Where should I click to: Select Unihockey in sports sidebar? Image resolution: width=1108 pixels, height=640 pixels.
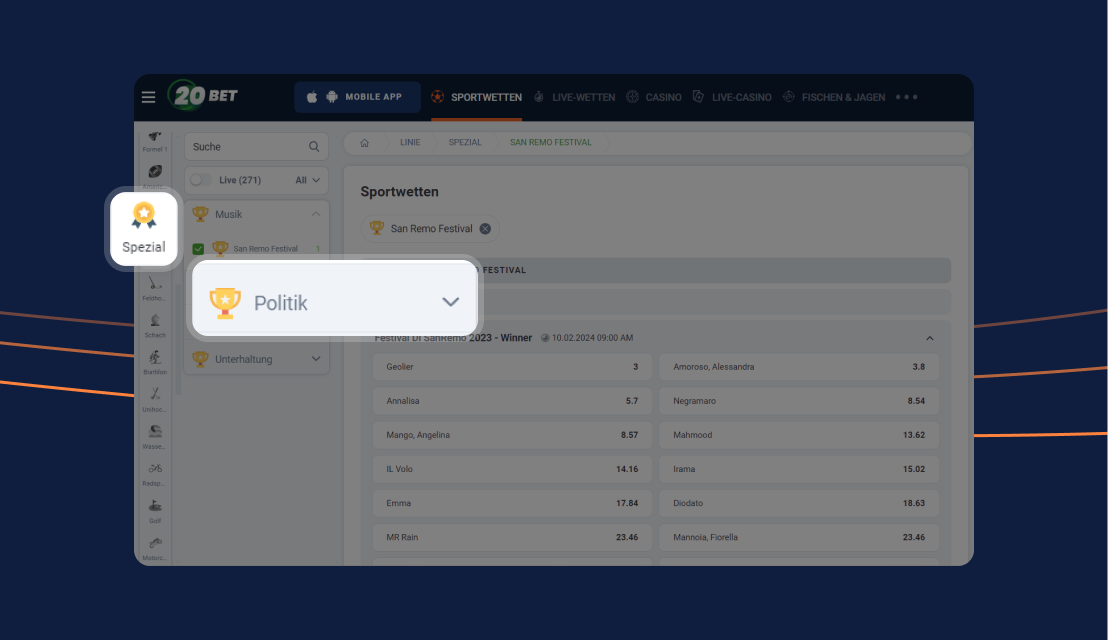pyautogui.click(x=155, y=400)
